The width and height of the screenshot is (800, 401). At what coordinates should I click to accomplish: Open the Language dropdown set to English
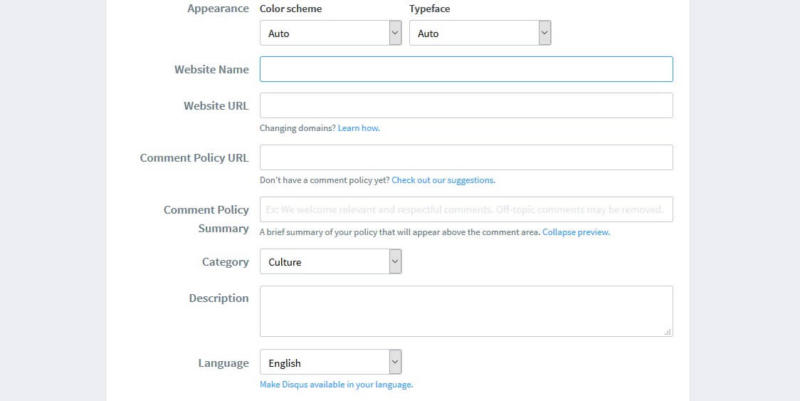(330, 363)
